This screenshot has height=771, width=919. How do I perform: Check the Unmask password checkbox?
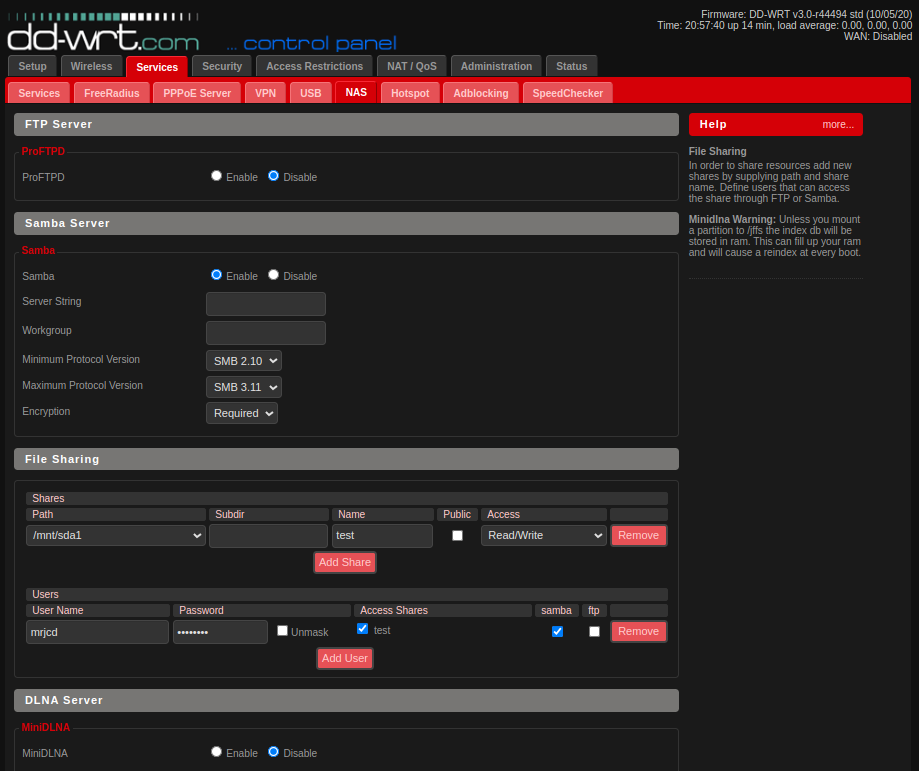(282, 631)
